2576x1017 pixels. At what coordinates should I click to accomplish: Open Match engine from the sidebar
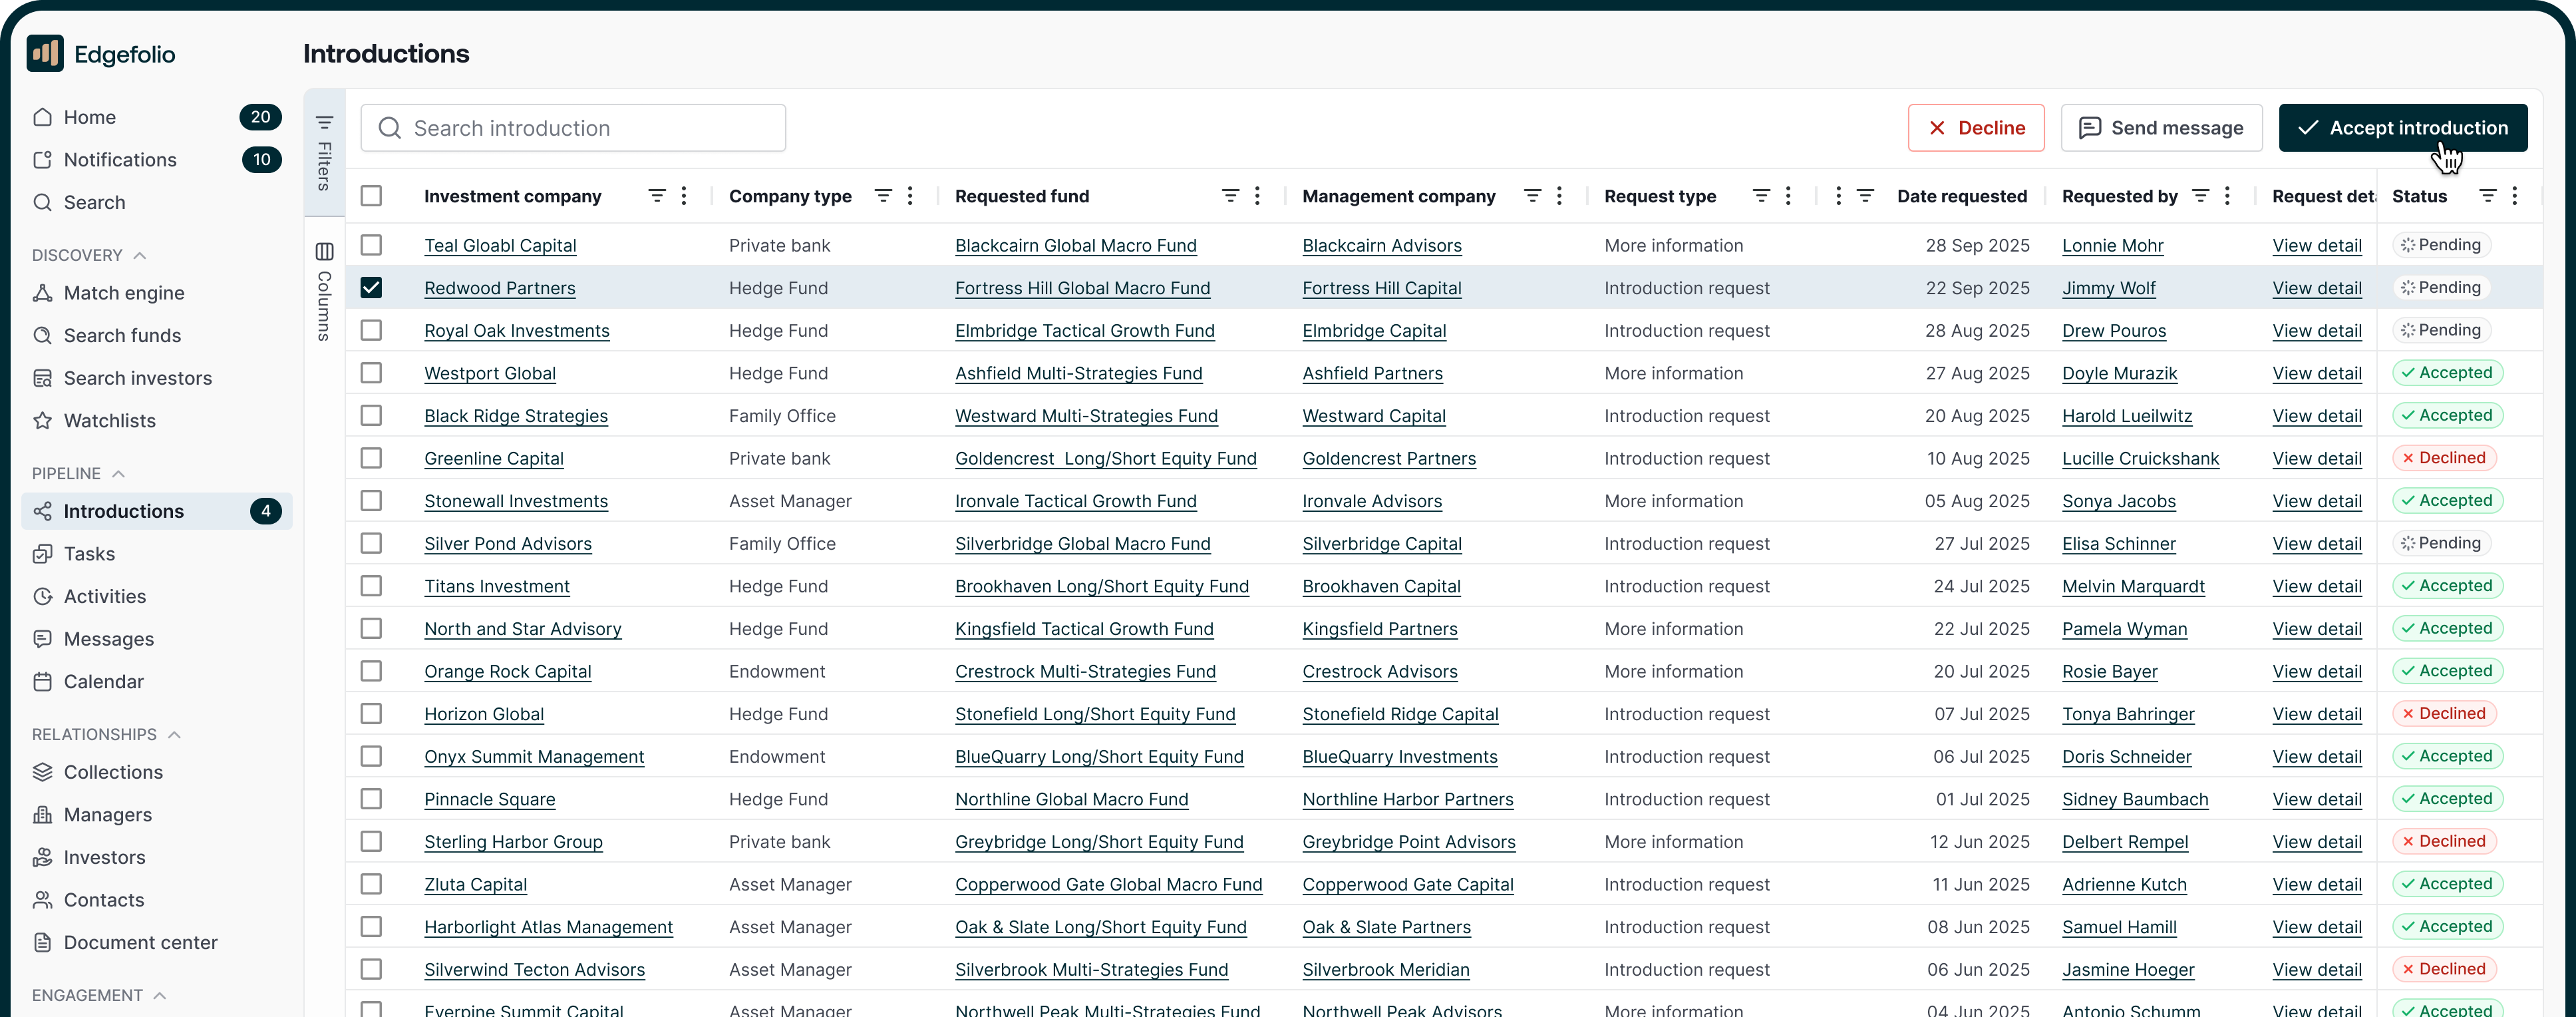point(123,293)
